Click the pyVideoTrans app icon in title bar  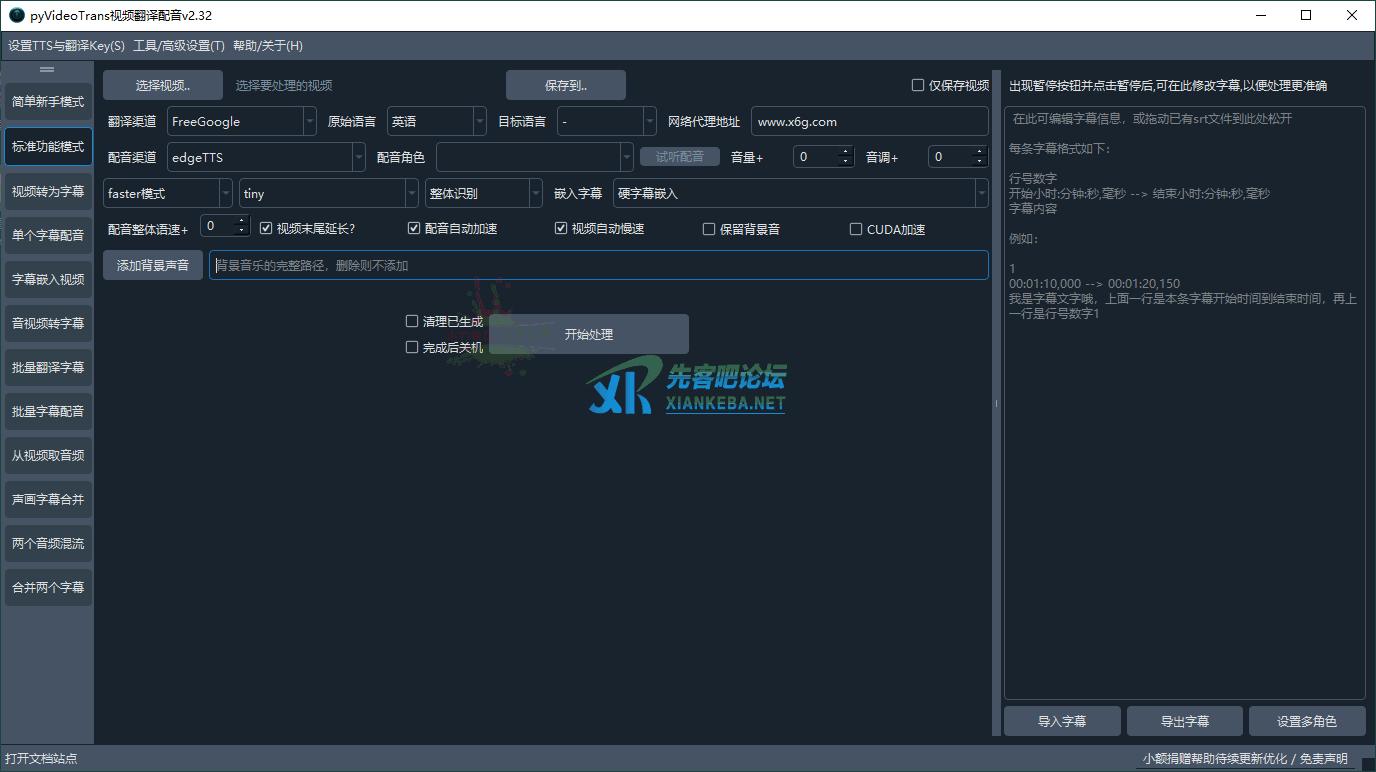point(16,15)
